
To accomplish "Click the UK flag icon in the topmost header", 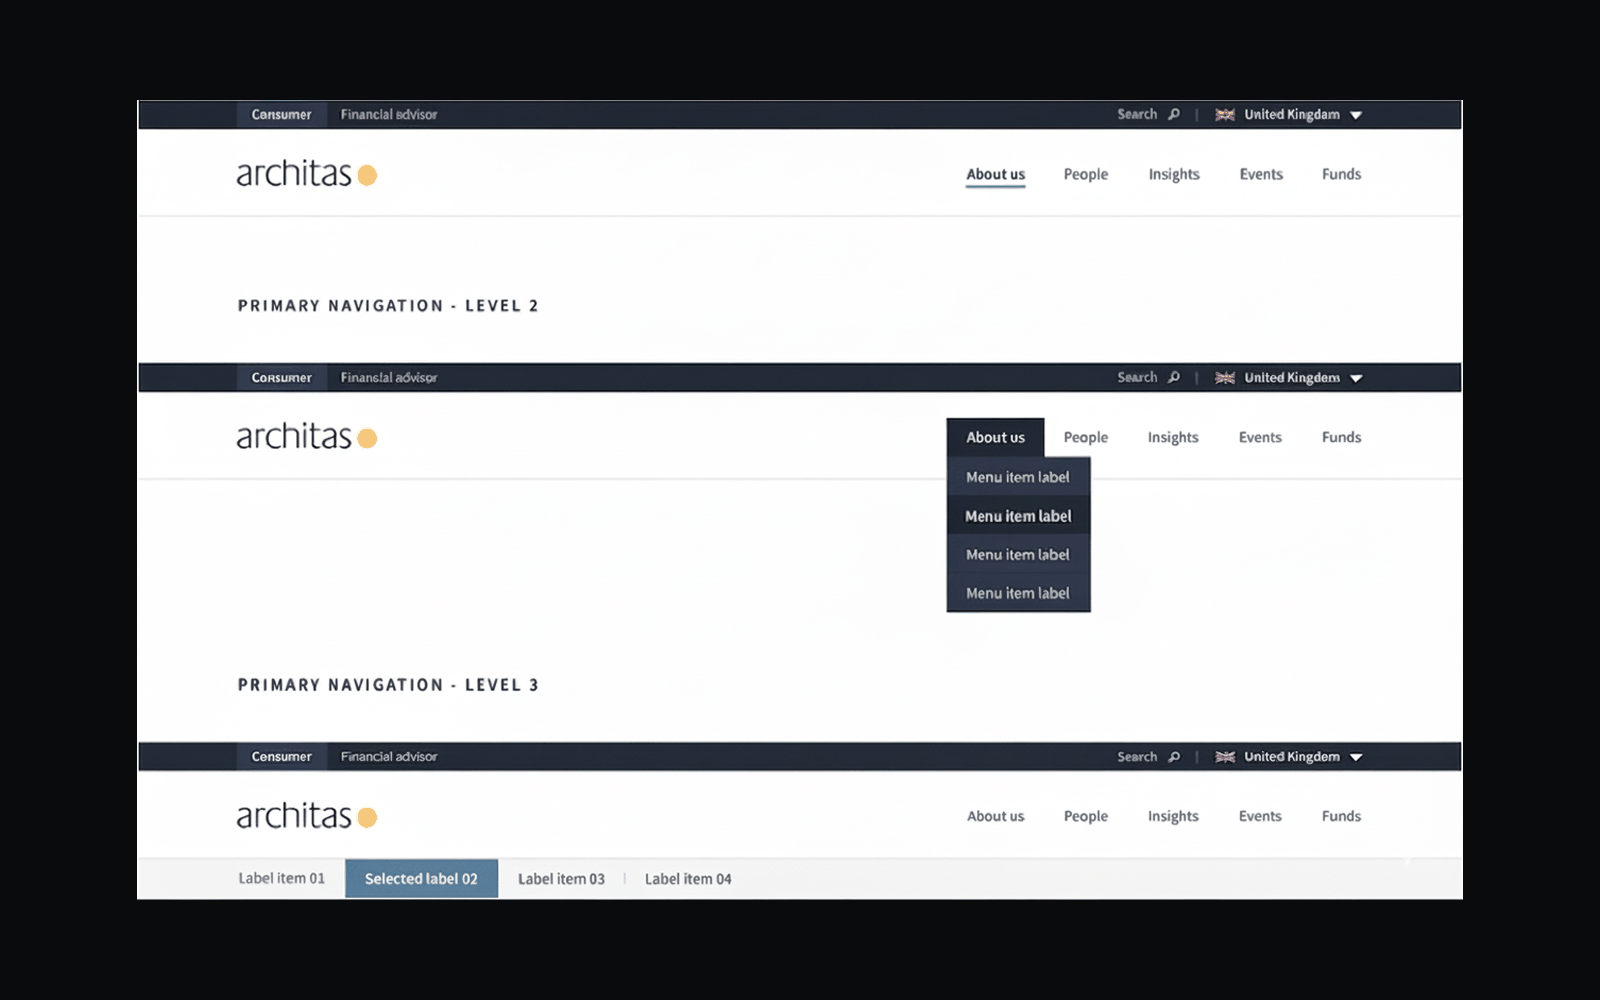I will coord(1225,115).
